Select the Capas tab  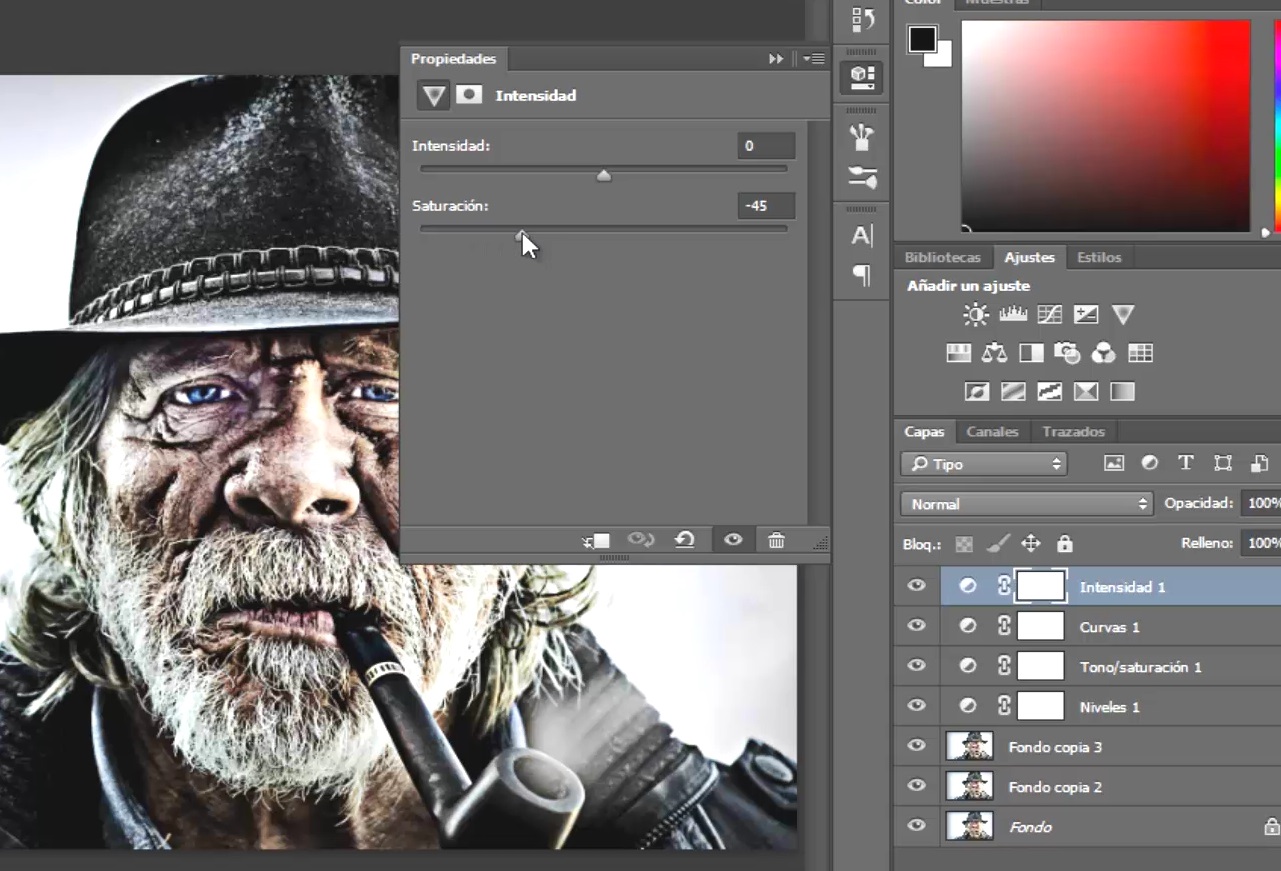pos(924,432)
